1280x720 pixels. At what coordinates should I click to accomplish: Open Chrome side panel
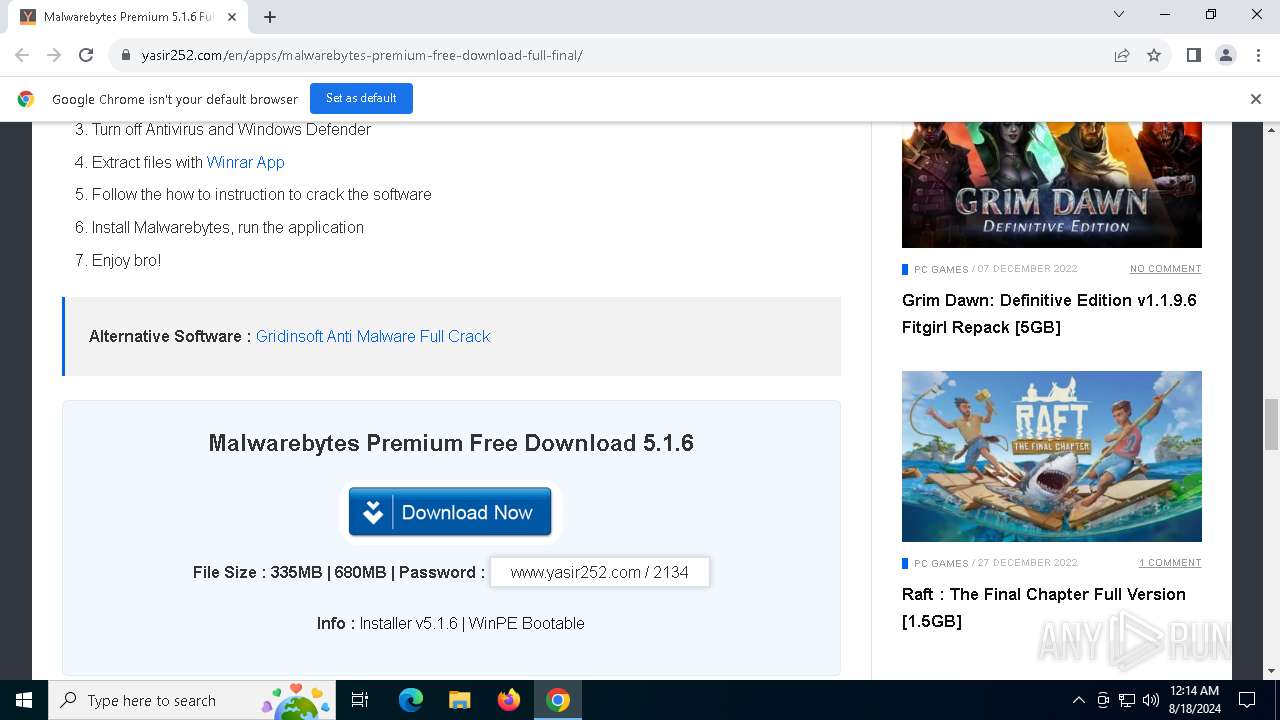[x=1193, y=55]
